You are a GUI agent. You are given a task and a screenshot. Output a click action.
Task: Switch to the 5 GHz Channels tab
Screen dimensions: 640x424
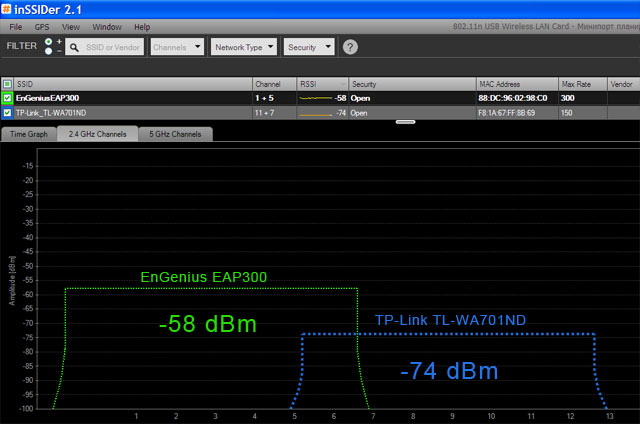coord(176,134)
